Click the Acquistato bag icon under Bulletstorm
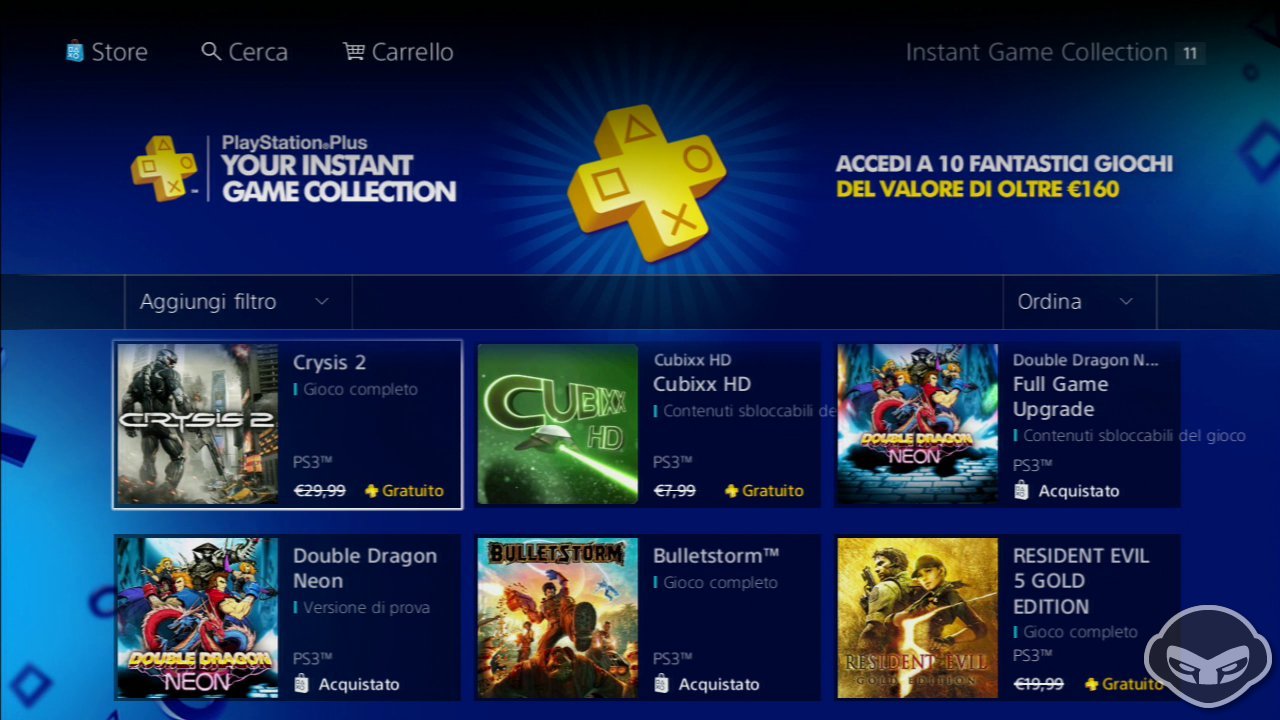Screen dimensions: 1280x720 tap(662, 684)
